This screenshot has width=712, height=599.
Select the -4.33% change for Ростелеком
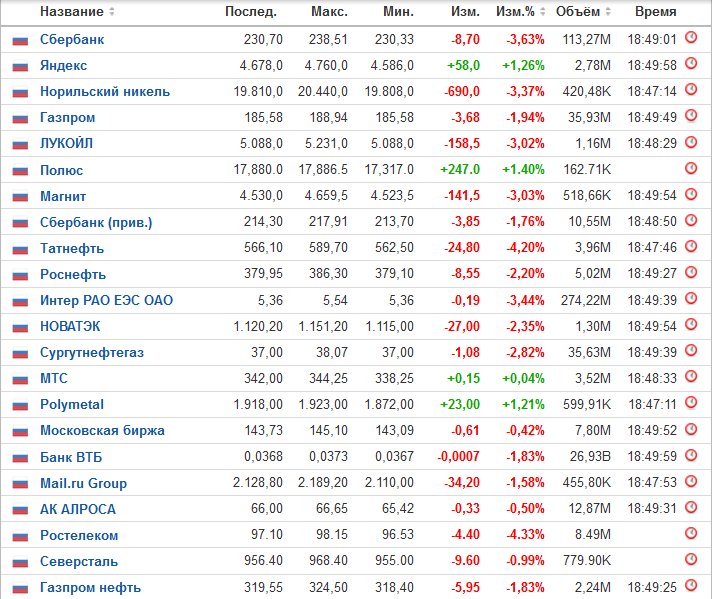[x=525, y=535]
